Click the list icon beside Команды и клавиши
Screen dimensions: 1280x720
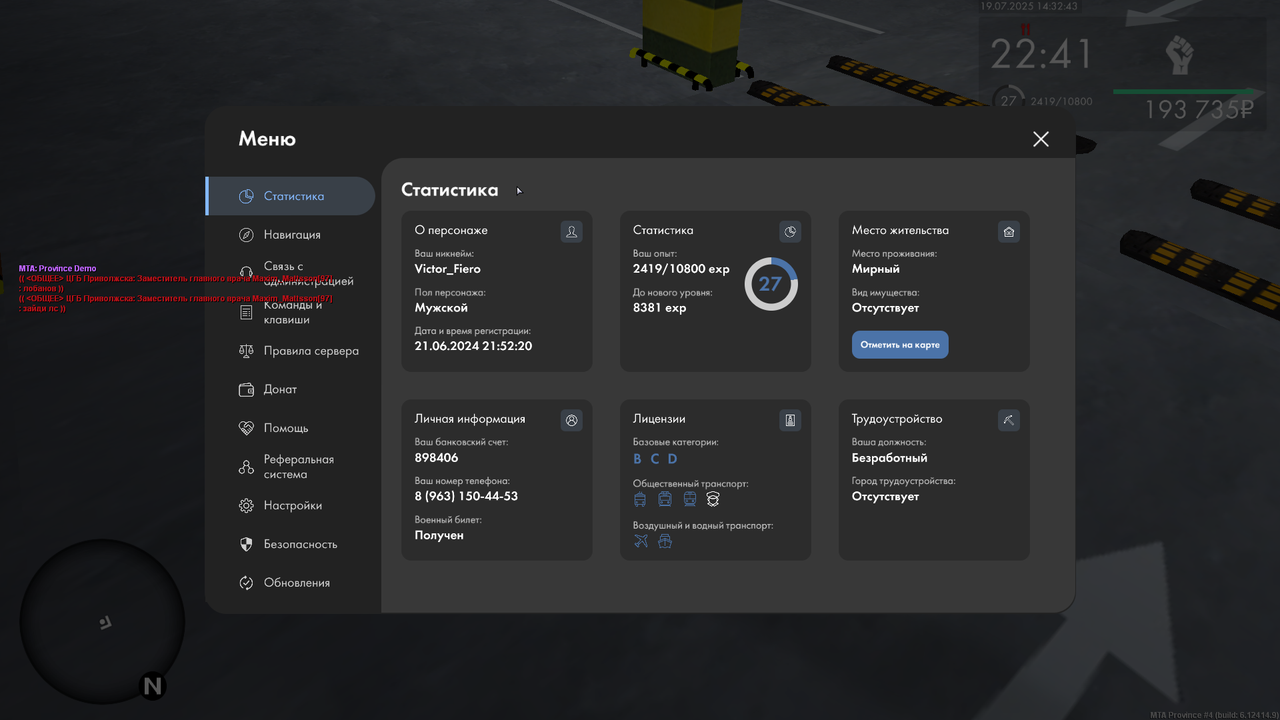pyautogui.click(x=246, y=313)
